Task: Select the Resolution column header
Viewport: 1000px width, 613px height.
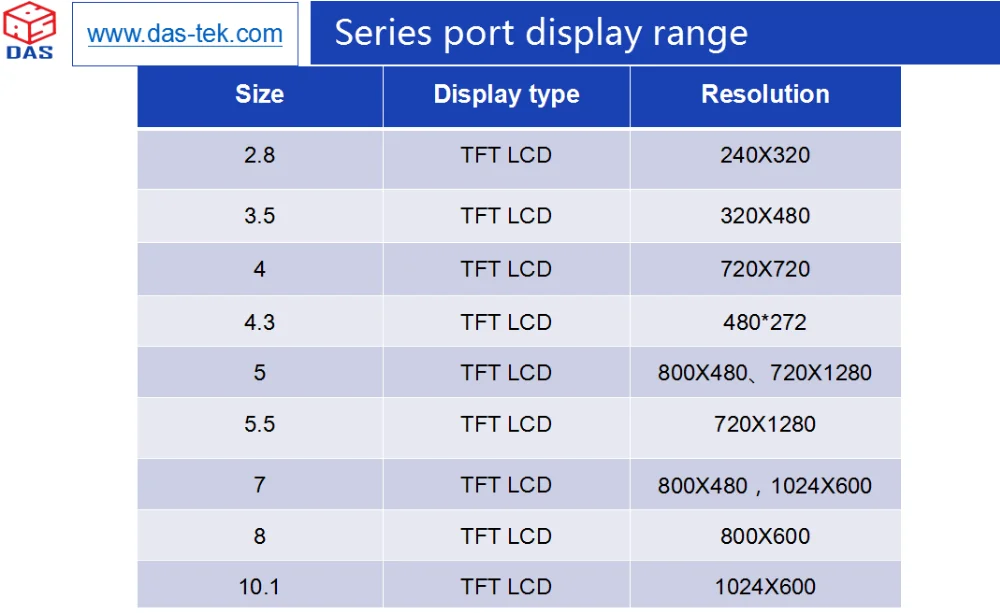Action: pyautogui.click(x=765, y=95)
